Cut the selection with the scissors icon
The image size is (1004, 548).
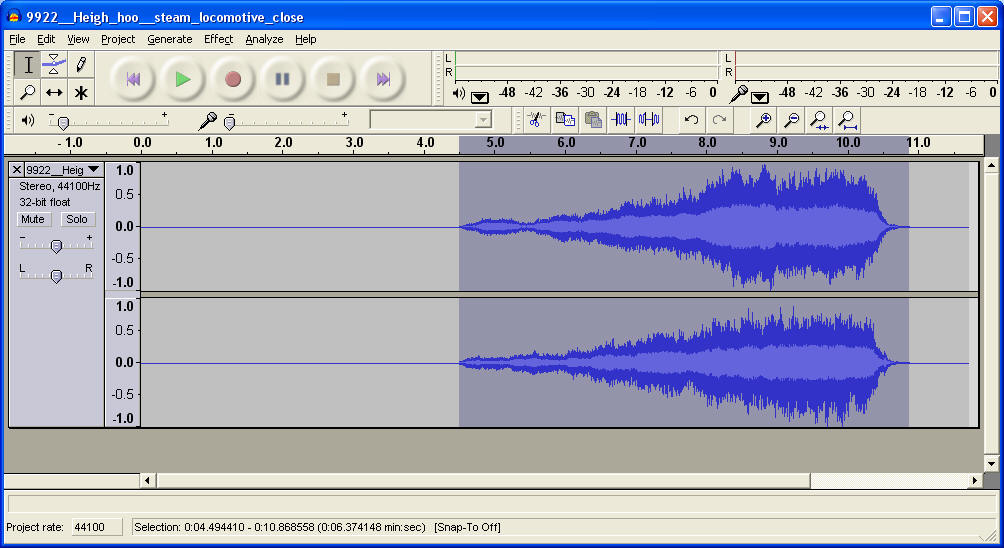click(535, 120)
